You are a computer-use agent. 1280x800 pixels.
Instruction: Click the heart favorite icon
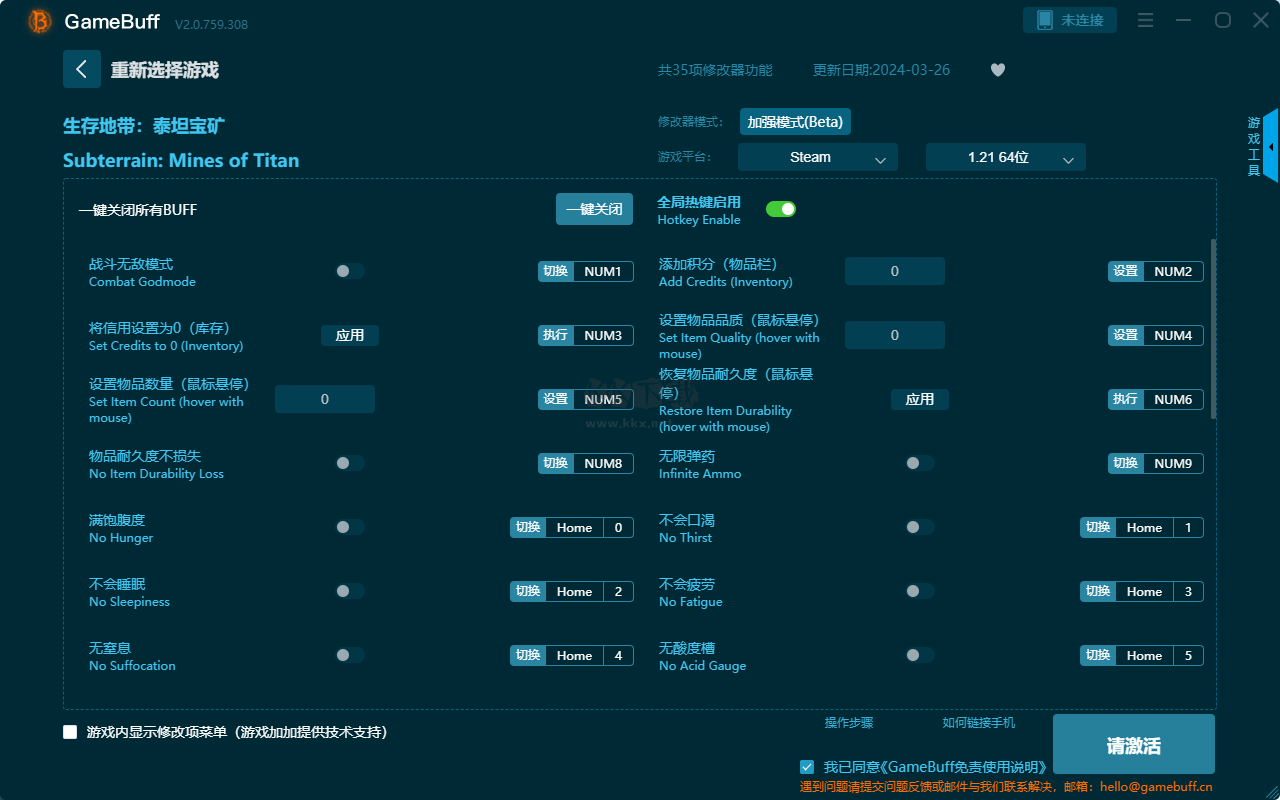[x=997, y=70]
